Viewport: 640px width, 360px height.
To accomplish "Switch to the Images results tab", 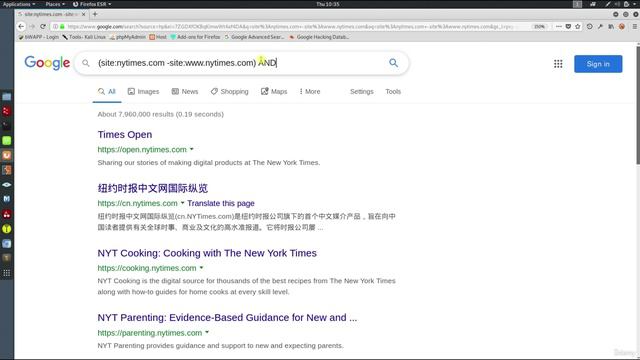I will coord(143,91).
